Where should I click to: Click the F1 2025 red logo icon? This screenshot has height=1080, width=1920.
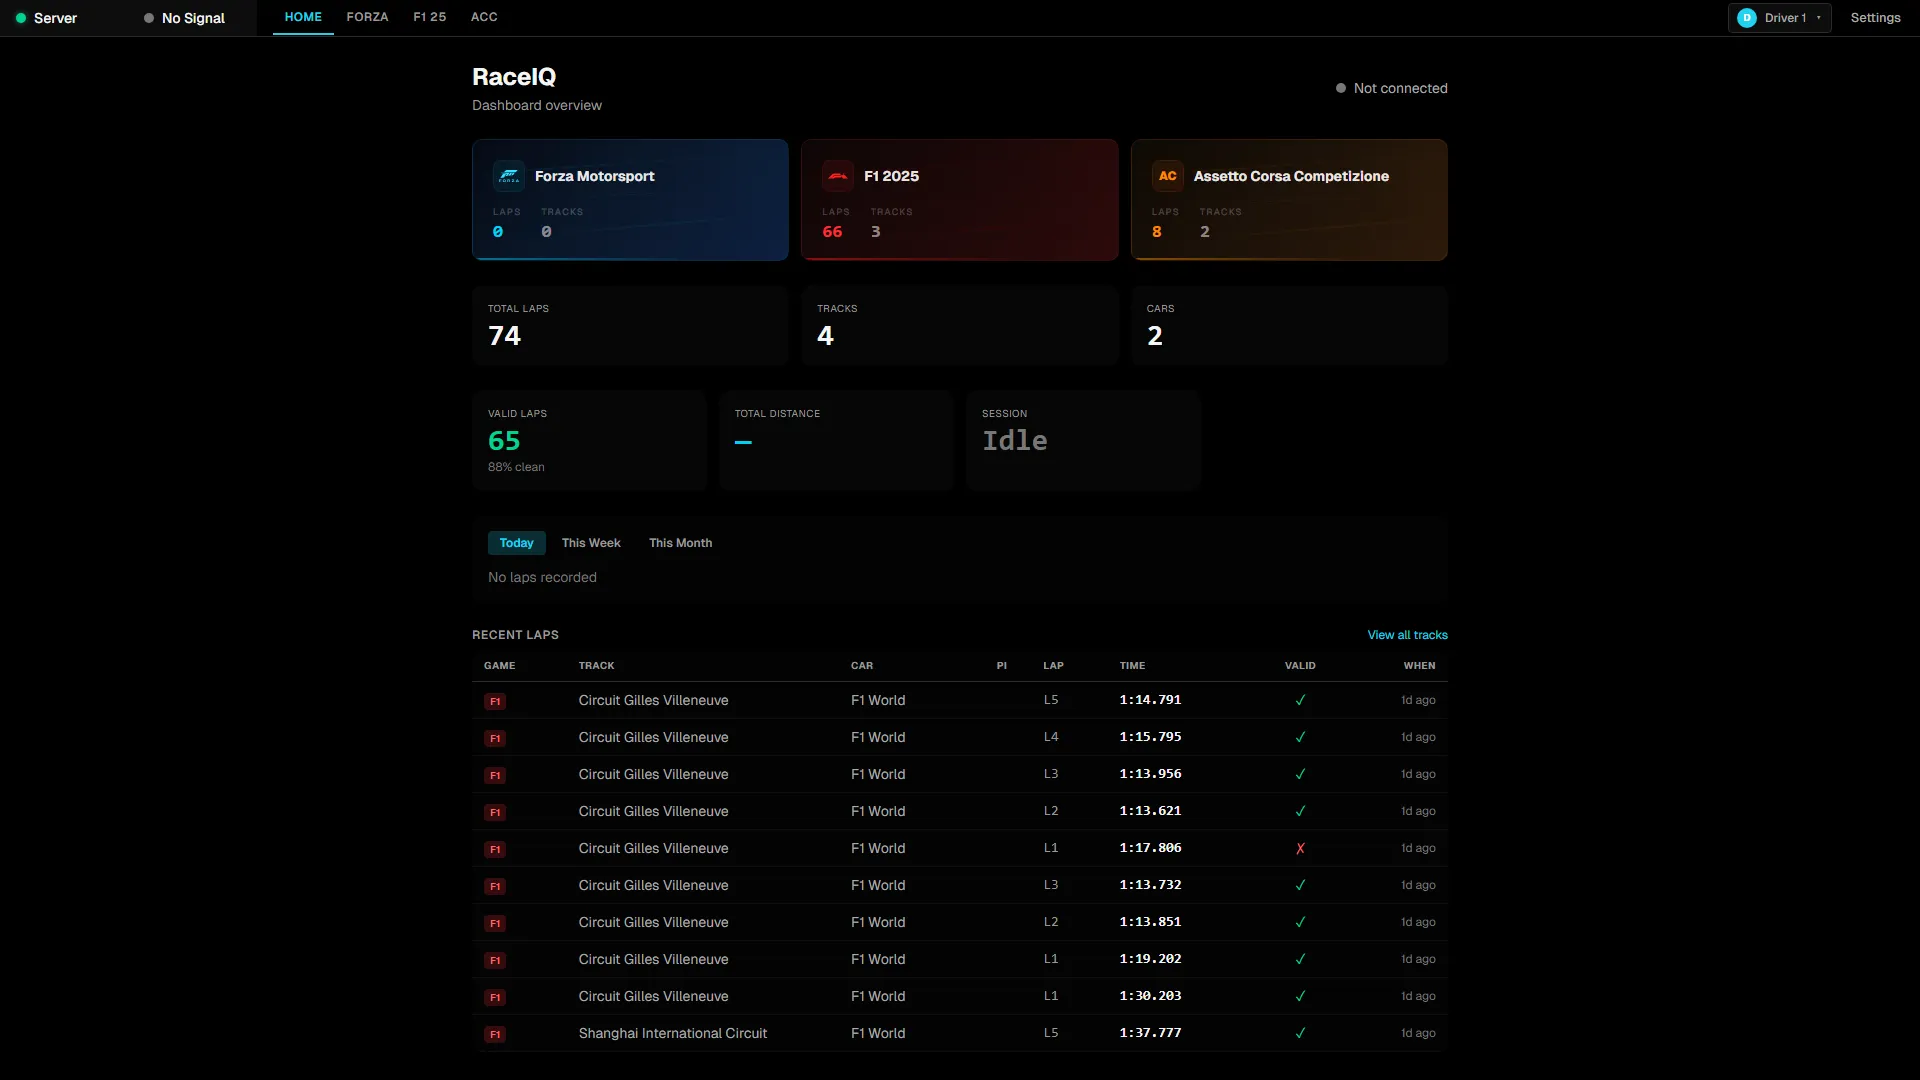(838, 176)
